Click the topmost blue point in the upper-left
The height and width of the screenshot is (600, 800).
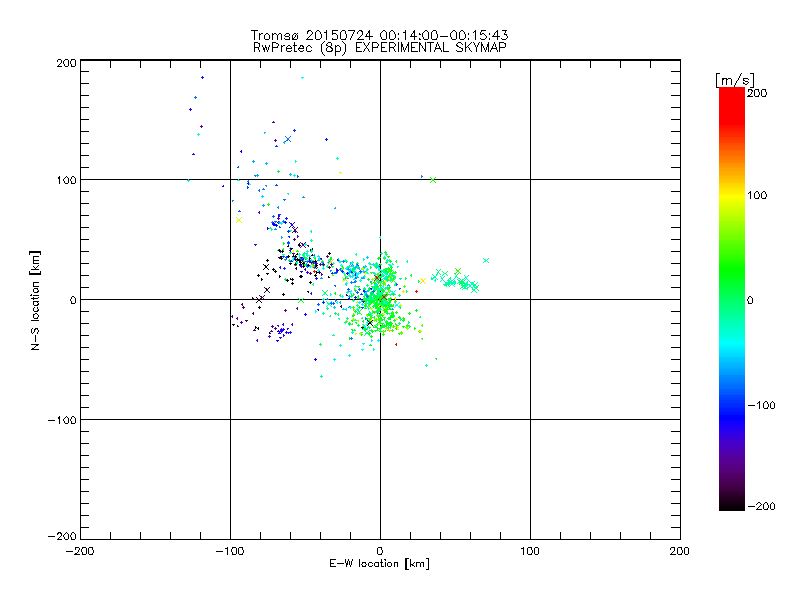[203, 78]
